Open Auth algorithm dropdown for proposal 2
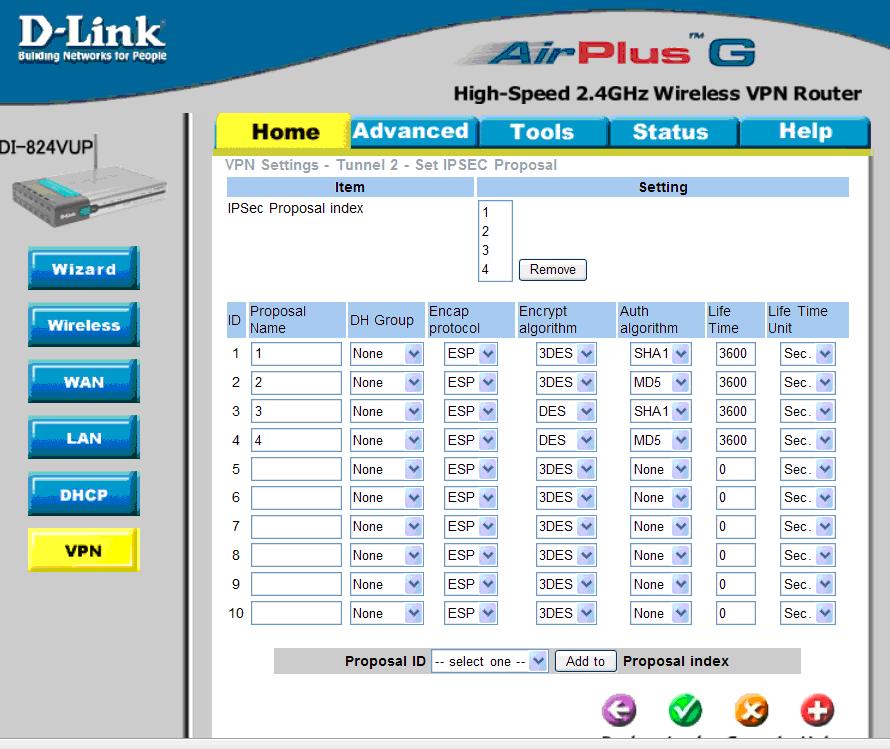Viewport: 890px width, 749px height. click(x=660, y=382)
